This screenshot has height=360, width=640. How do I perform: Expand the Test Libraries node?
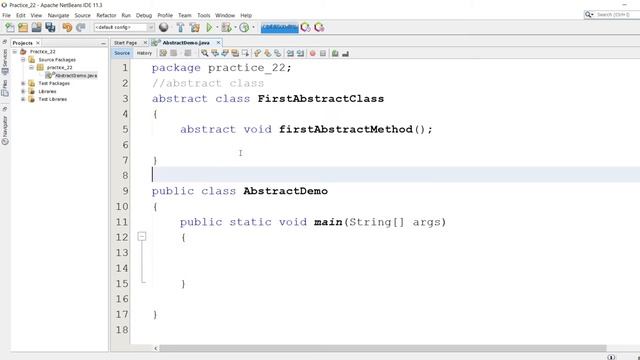point(23,99)
